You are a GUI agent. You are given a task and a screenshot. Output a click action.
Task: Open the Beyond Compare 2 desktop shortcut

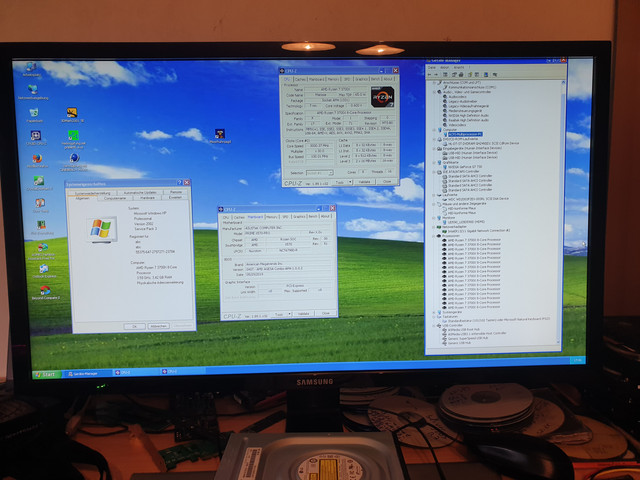tap(45, 292)
